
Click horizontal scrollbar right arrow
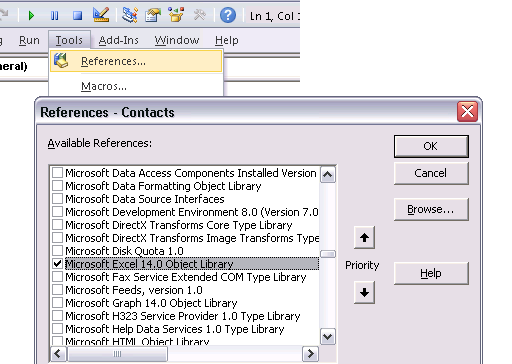click(310, 353)
